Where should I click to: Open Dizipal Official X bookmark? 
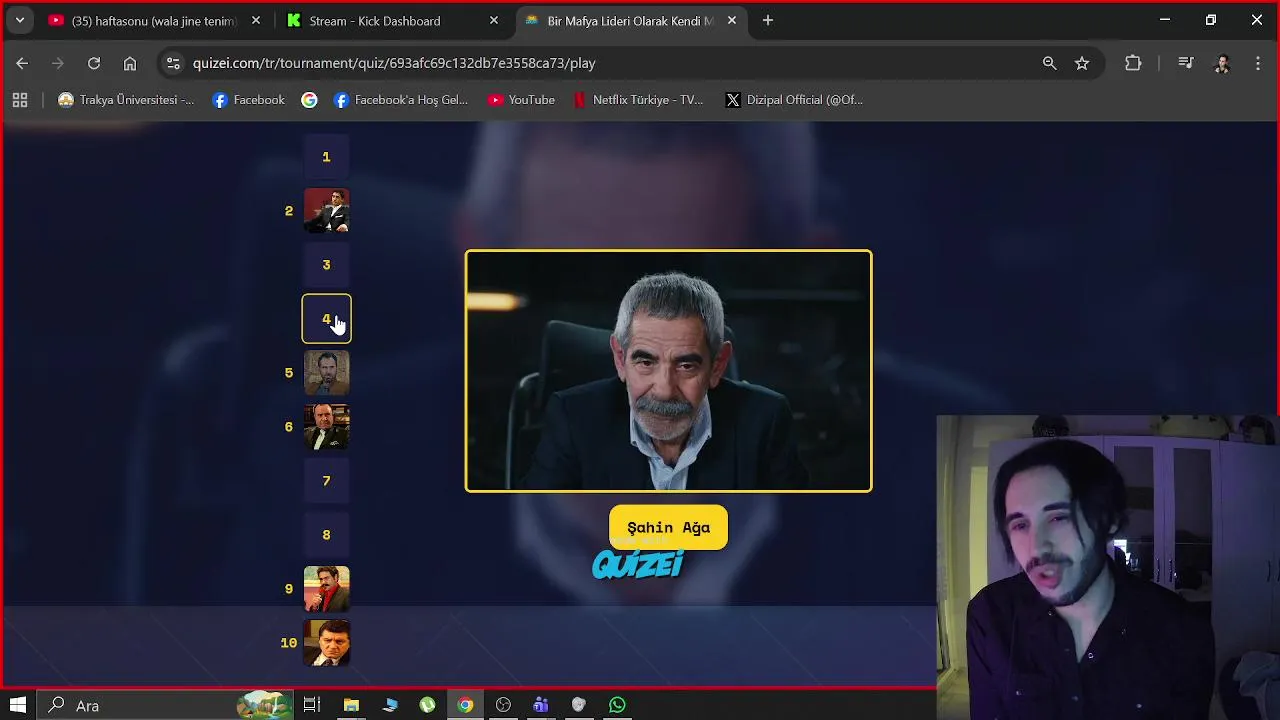click(x=794, y=100)
